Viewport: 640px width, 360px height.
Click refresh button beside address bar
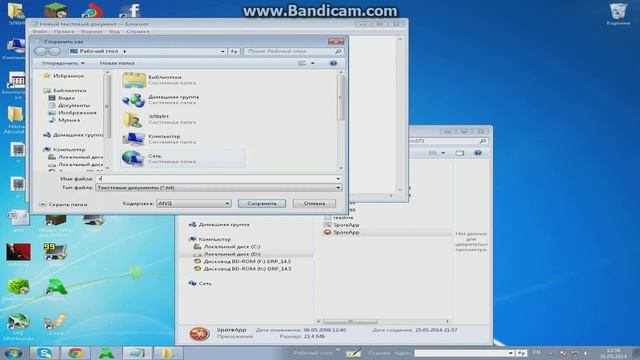tap(234, 51)
